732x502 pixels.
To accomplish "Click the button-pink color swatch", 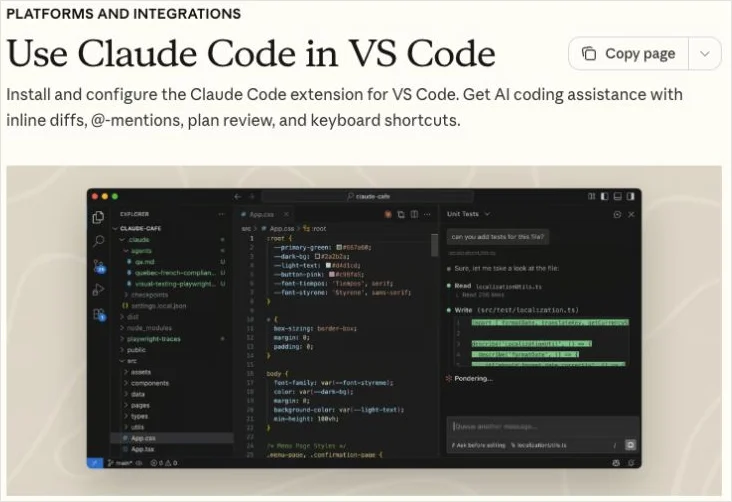I will (332, 275).
